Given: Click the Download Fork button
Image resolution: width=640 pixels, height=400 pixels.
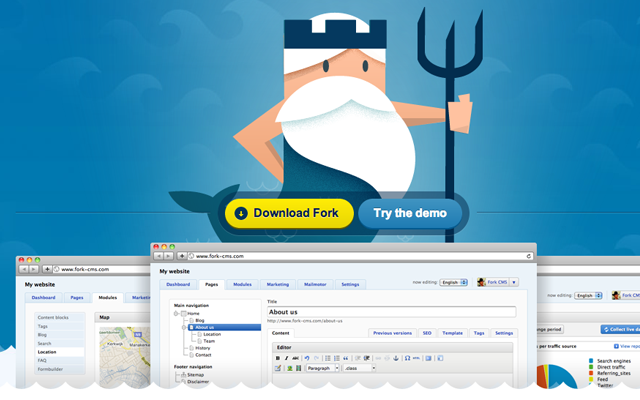Looking at the screenshot, I should click(x=289, y=213).
